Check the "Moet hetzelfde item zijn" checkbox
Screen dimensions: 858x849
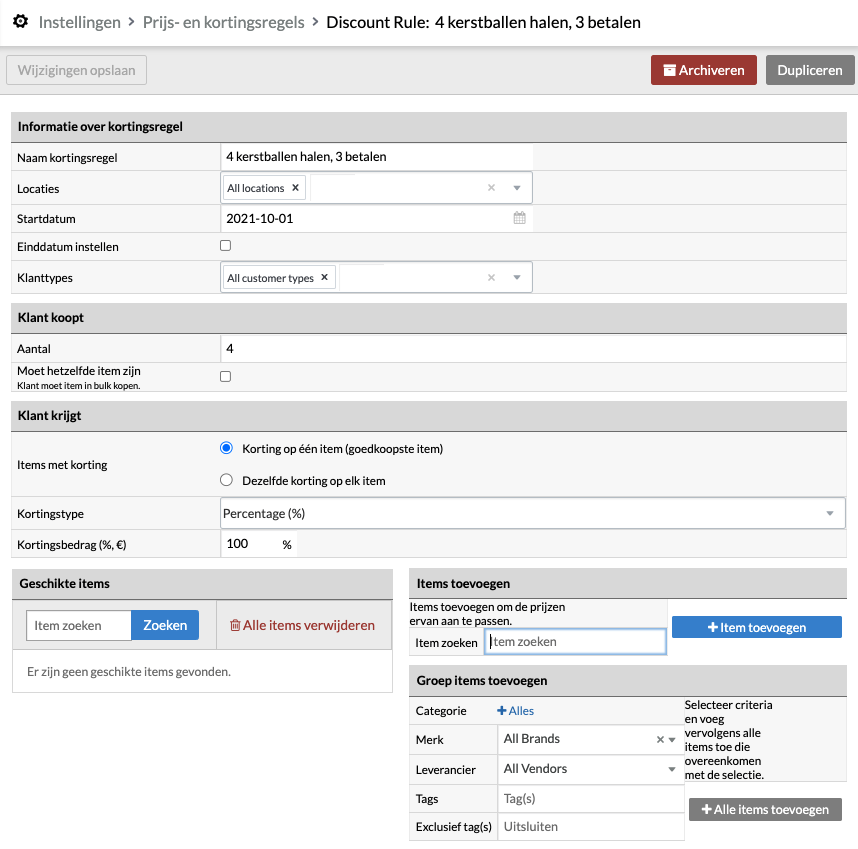[225, 375]
